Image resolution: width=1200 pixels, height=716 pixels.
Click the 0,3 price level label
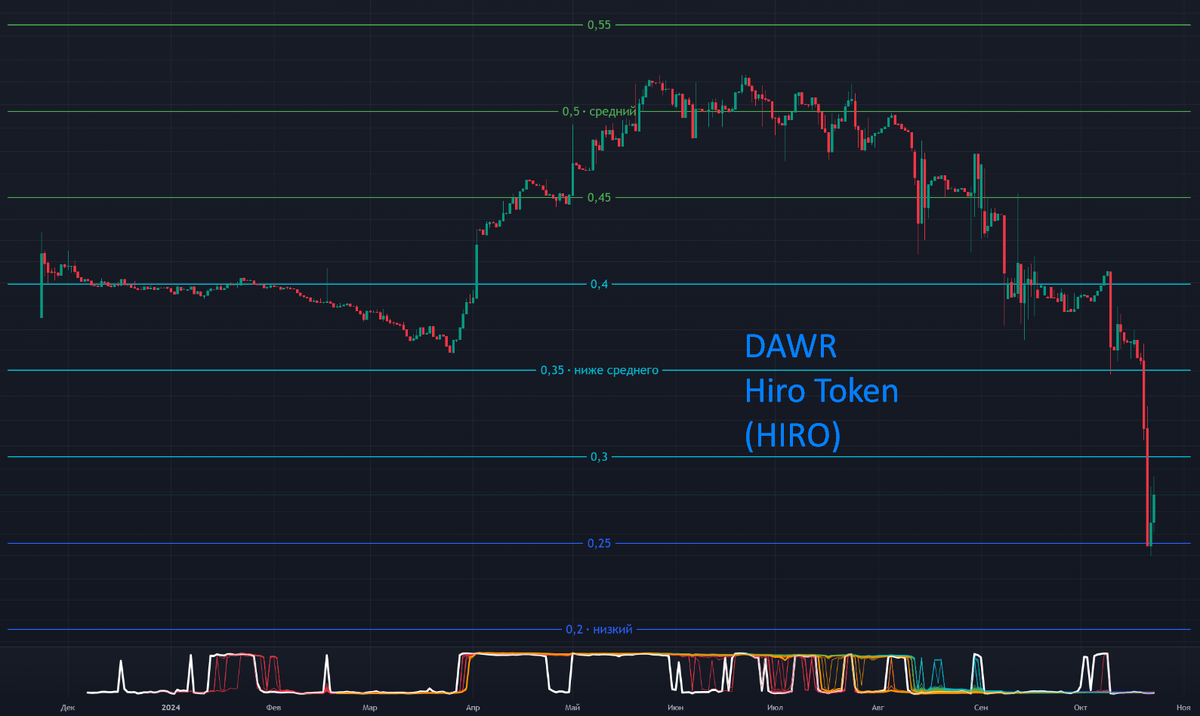pos(599,457)
